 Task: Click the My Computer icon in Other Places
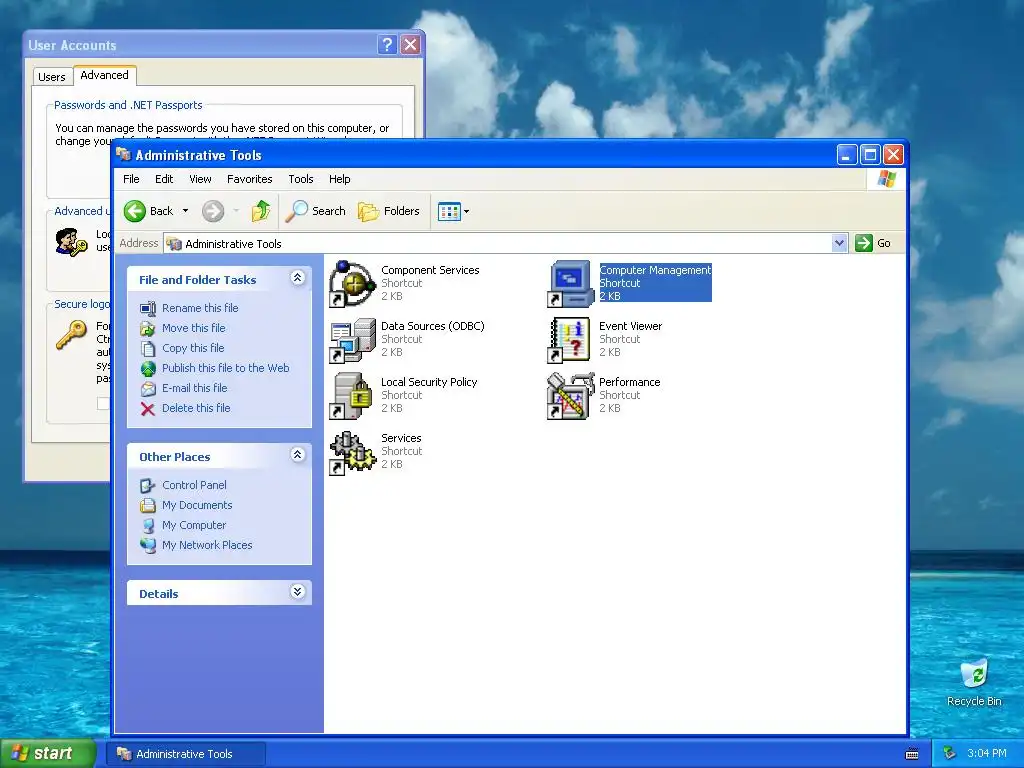[x=148, y=526]
